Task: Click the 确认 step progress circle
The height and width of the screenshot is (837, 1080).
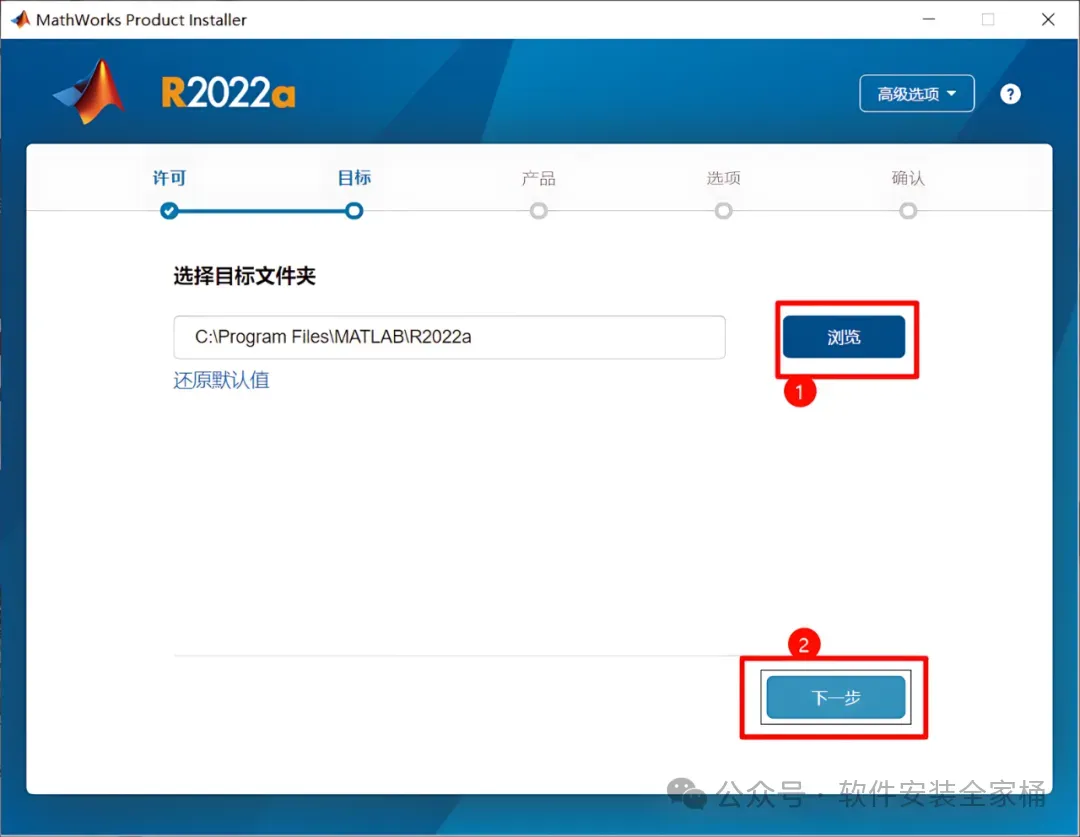Action: coord(908,211)
